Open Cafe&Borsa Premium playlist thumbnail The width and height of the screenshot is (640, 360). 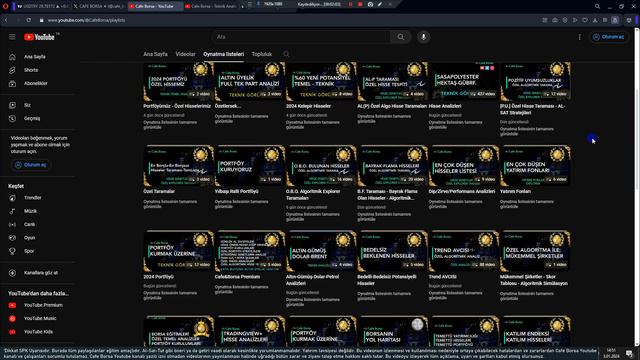click(250, 251)
